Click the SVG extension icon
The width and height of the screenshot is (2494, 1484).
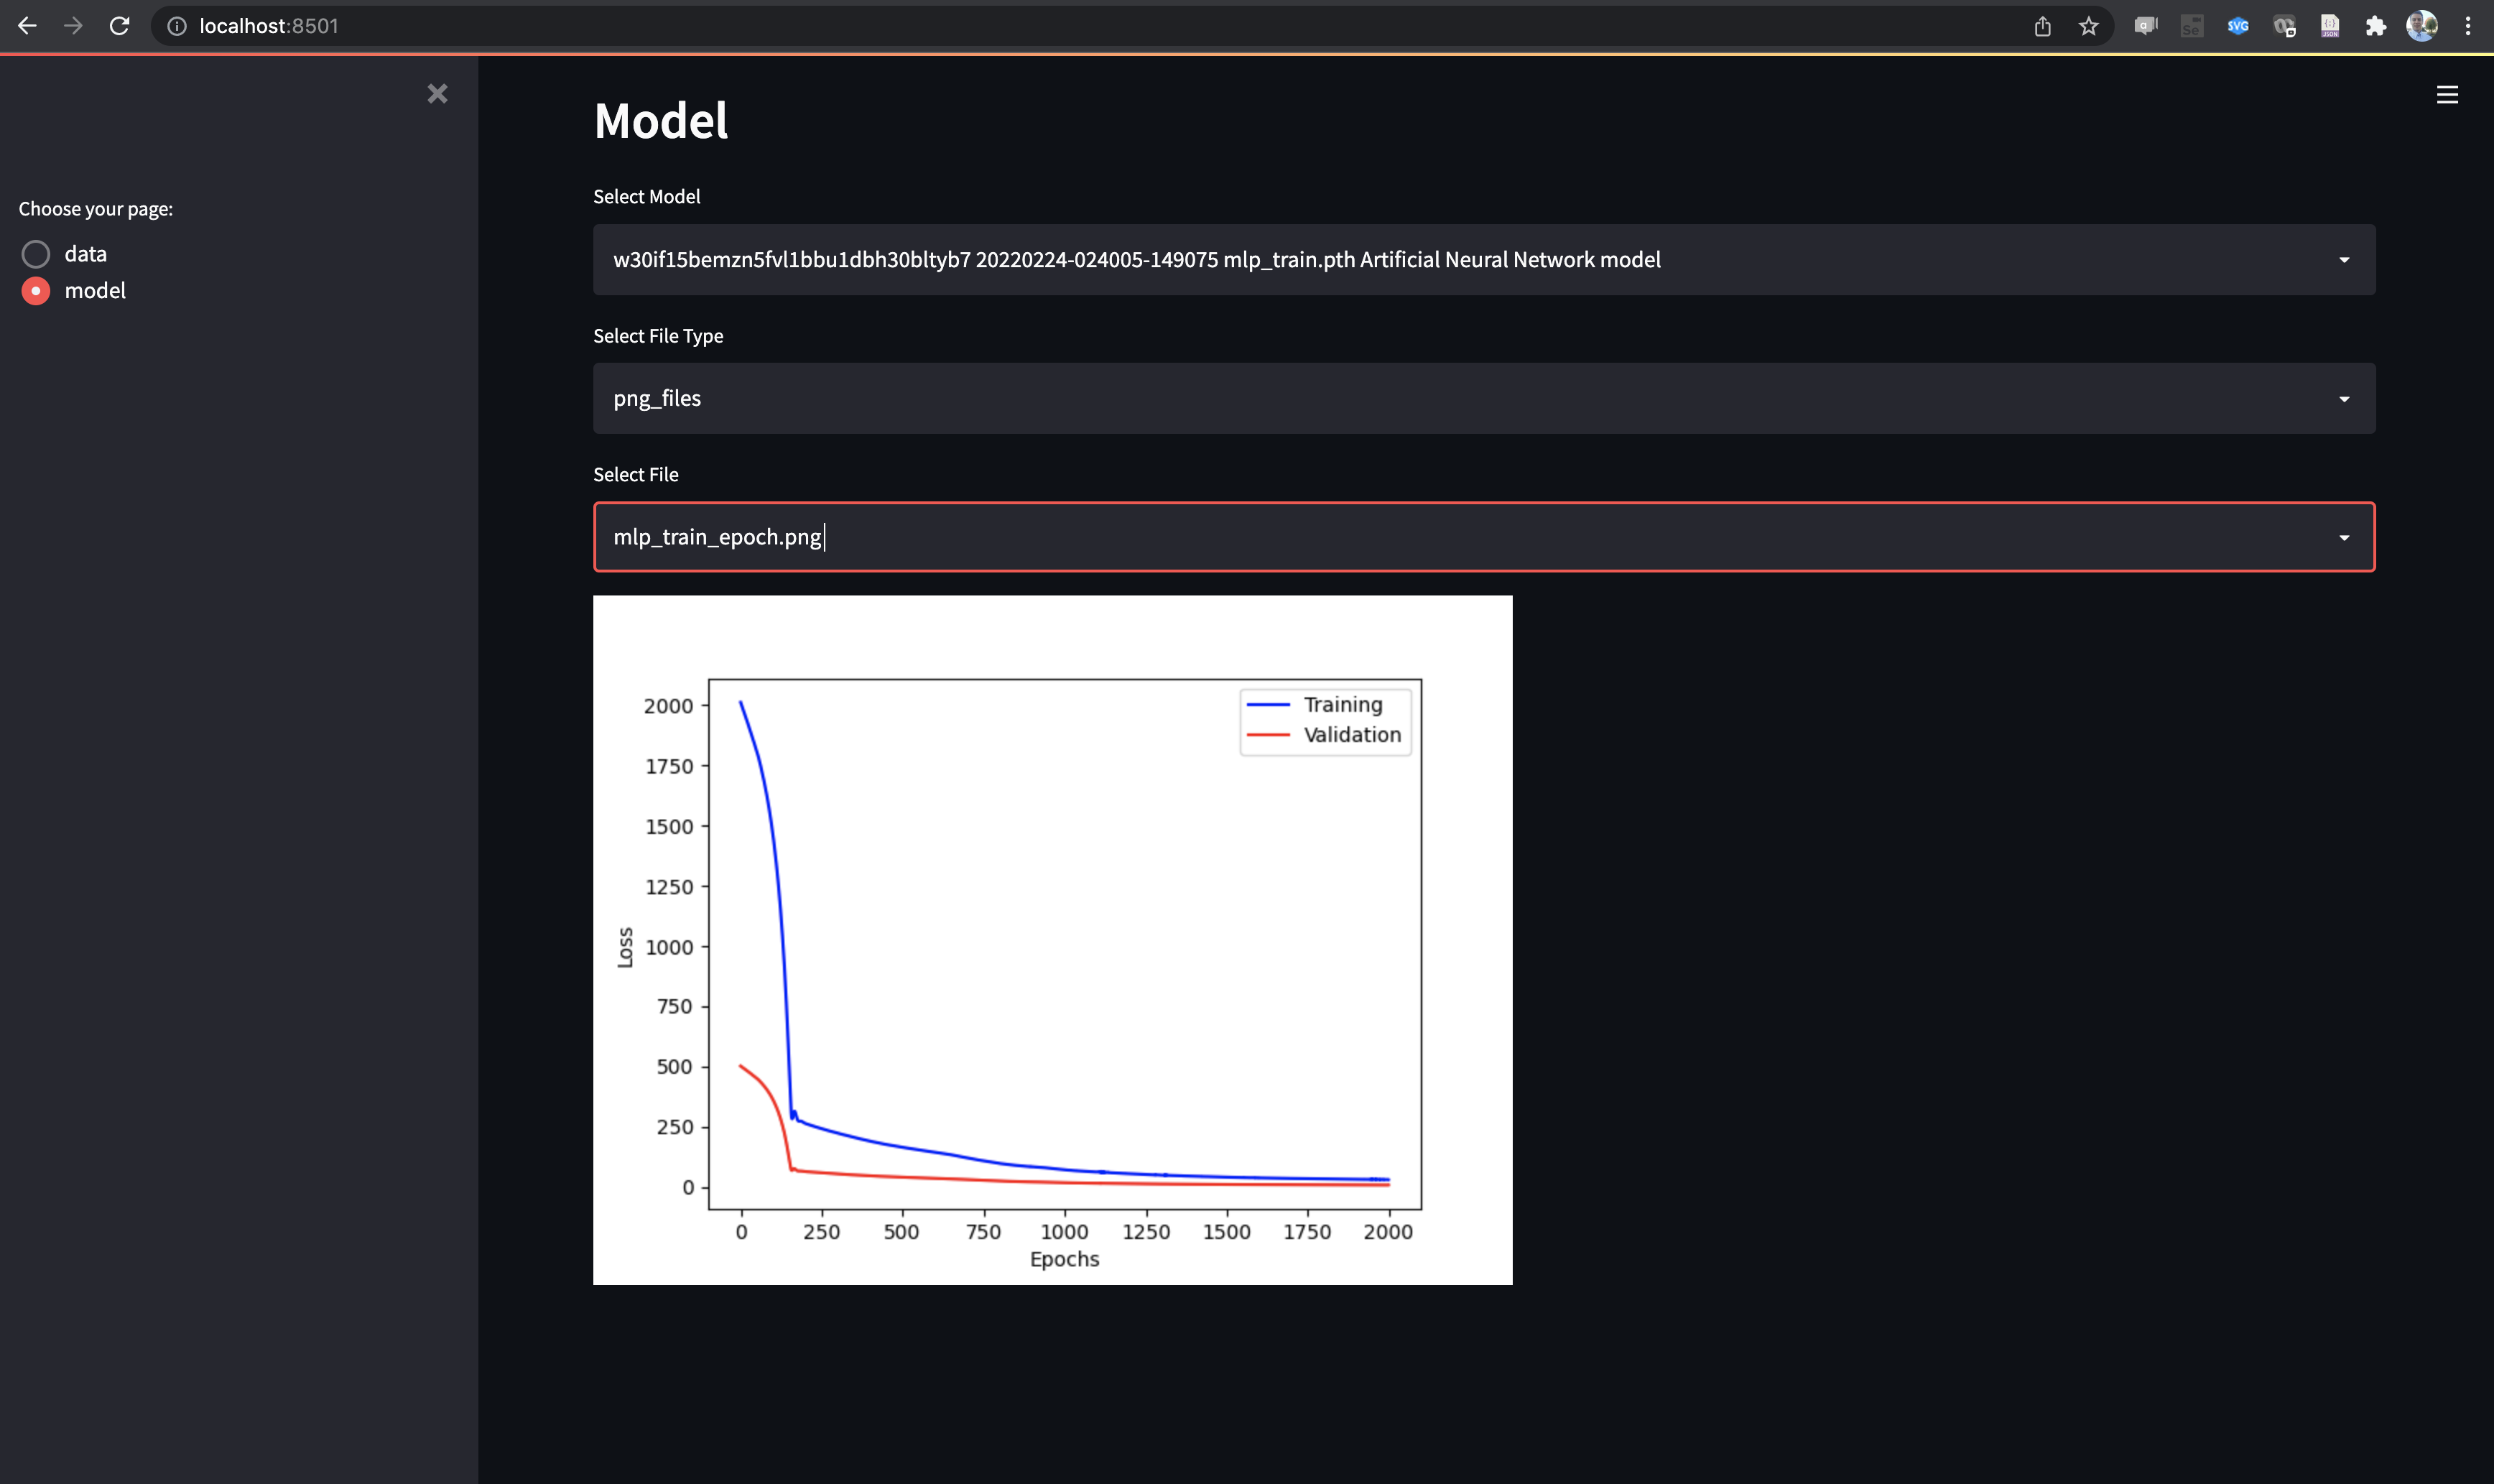pyautogui.click(x=2238, y=27)
